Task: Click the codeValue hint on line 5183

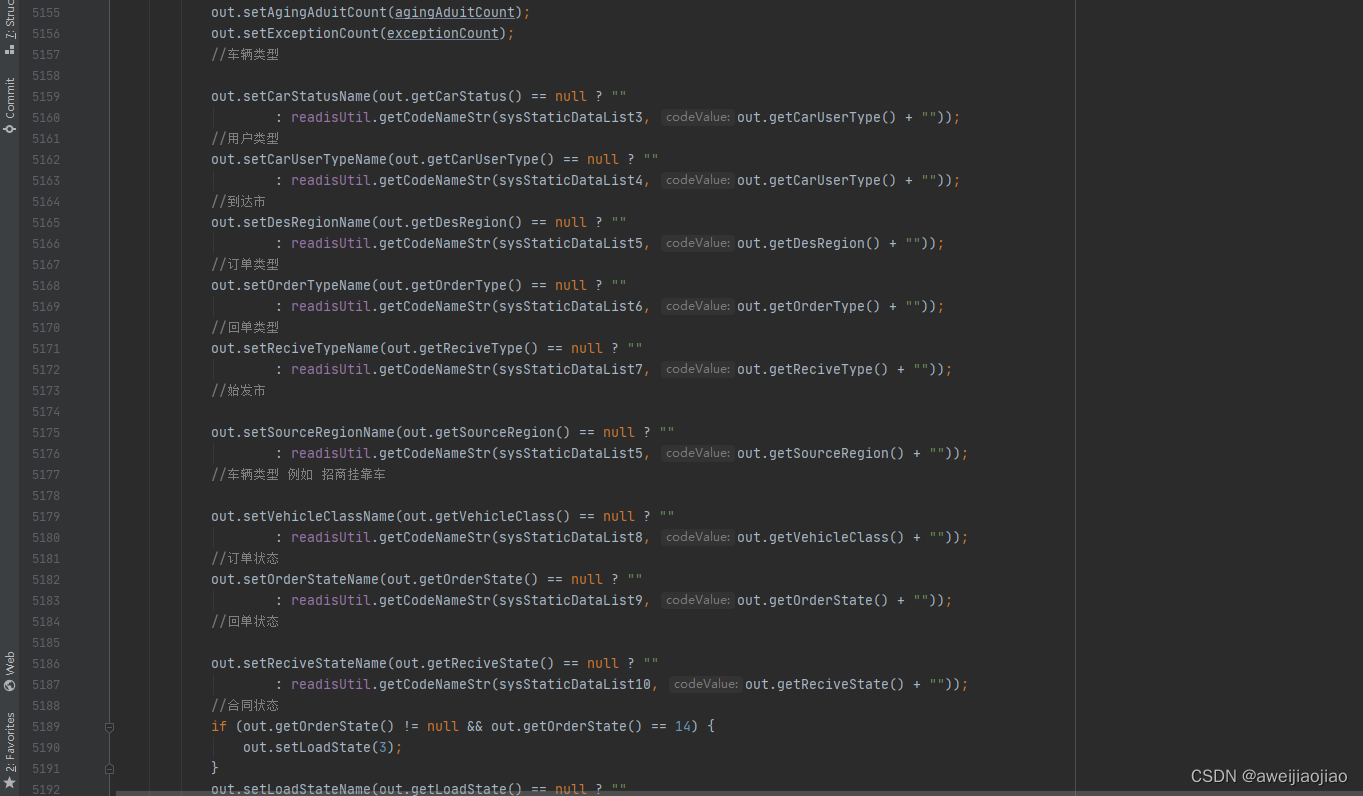Action: click(697, 601)
